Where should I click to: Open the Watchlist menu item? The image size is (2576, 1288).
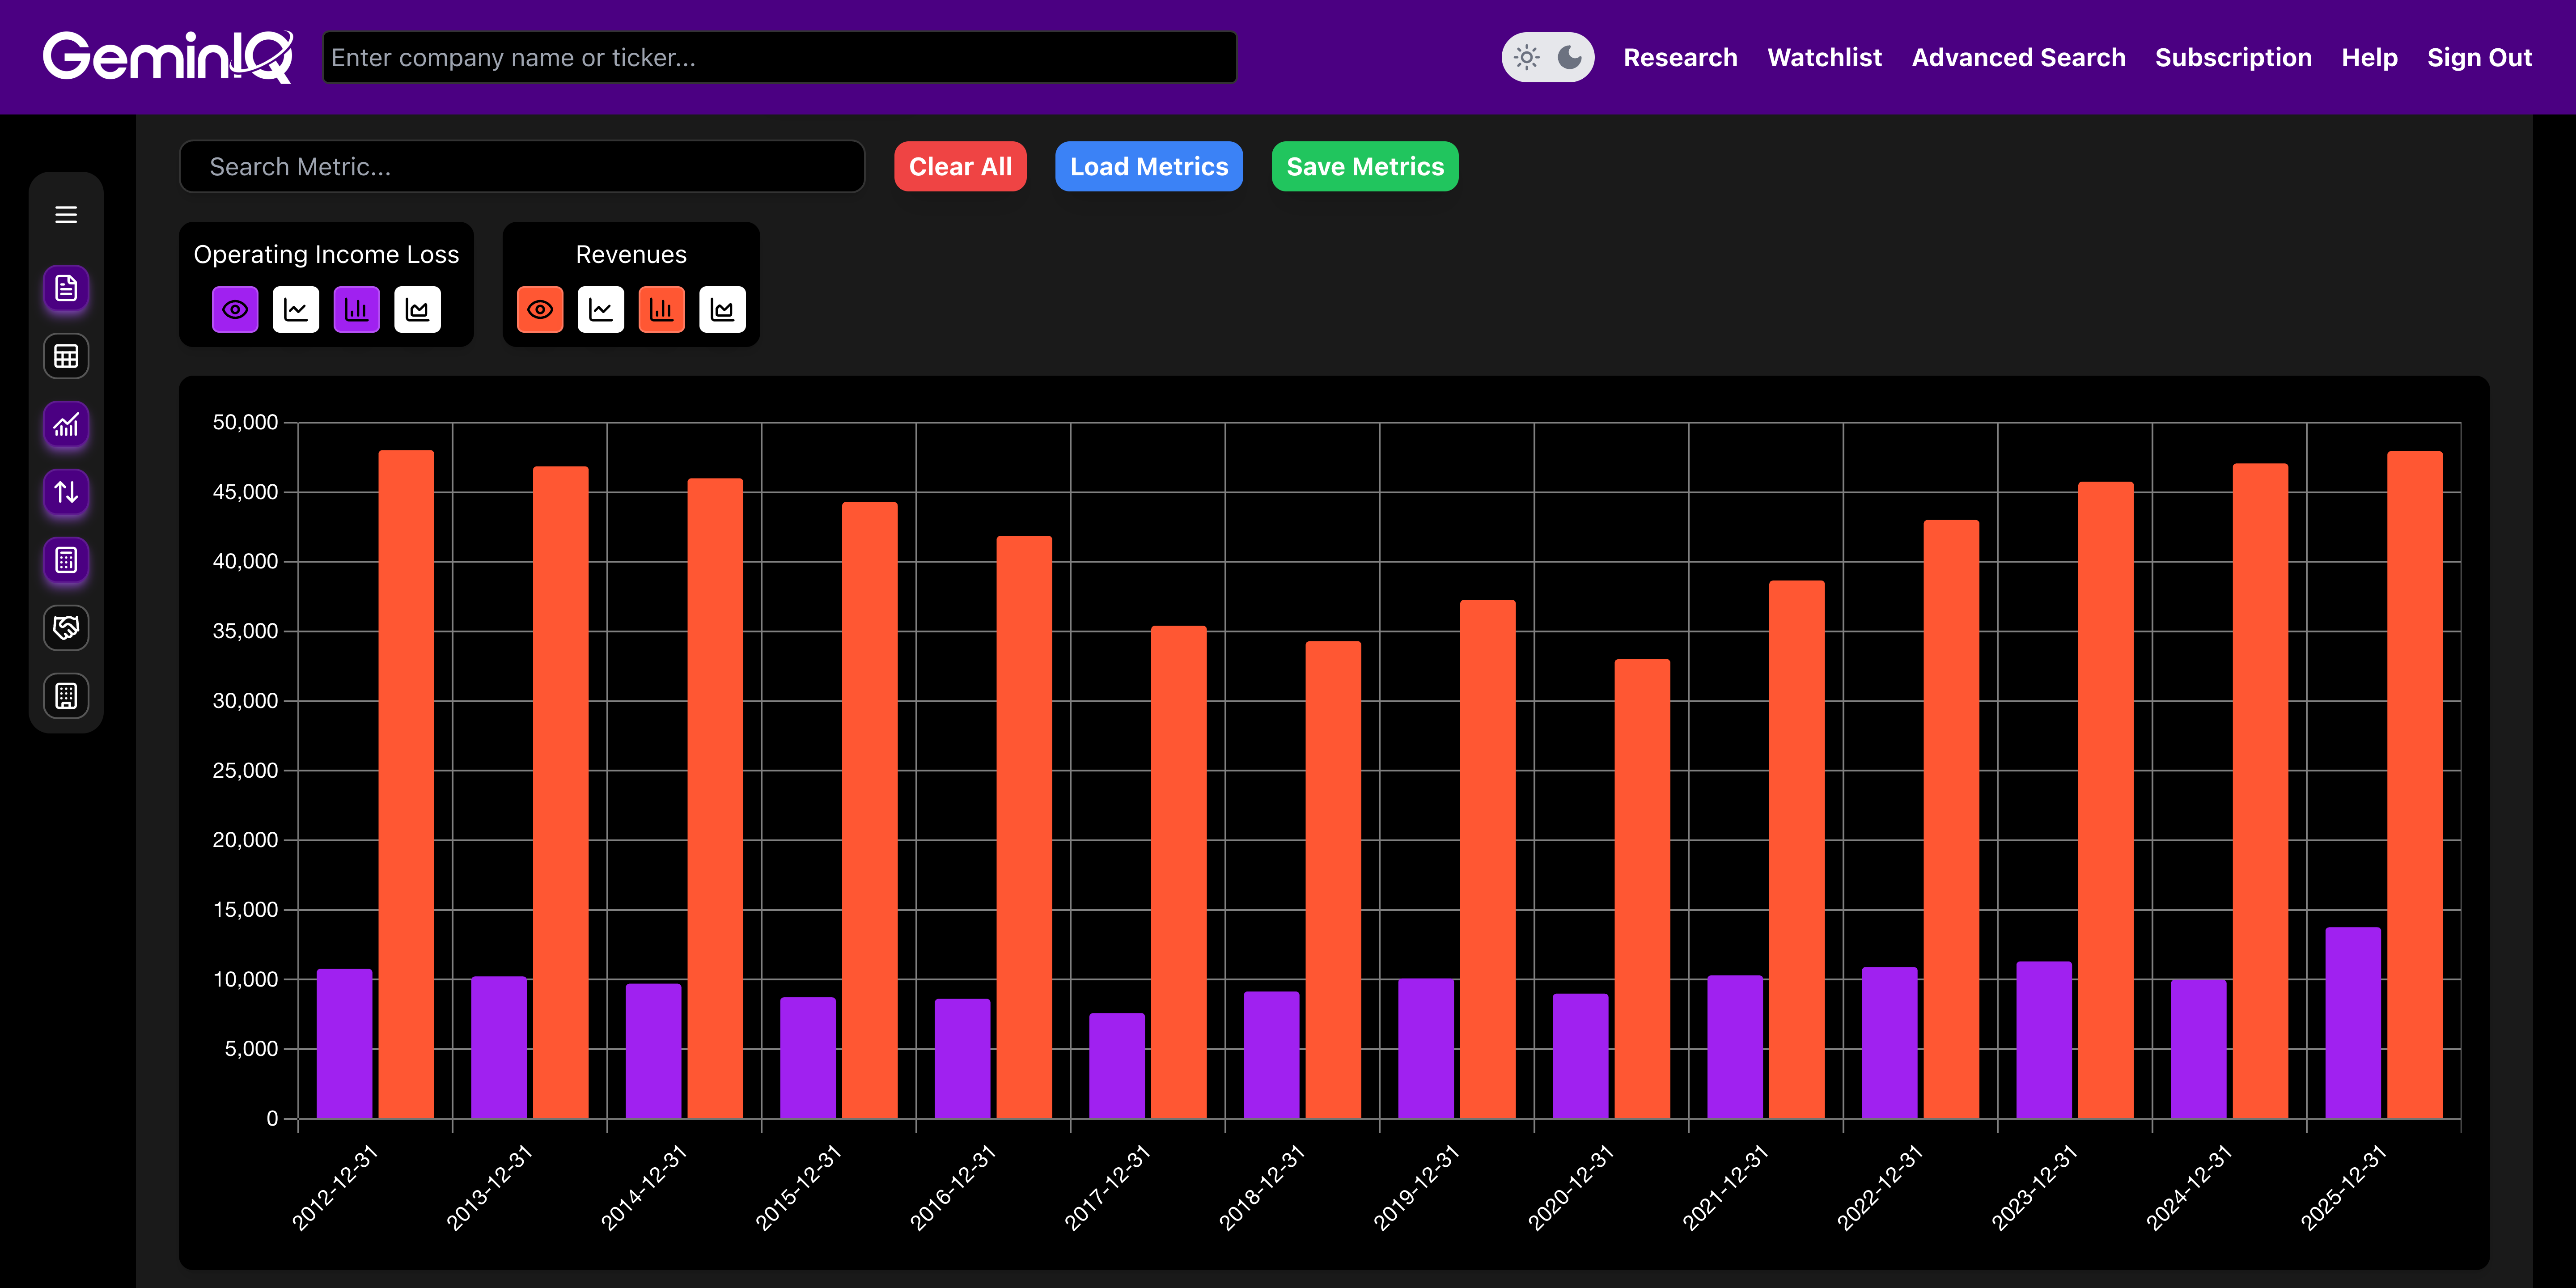click(1824, 57)
